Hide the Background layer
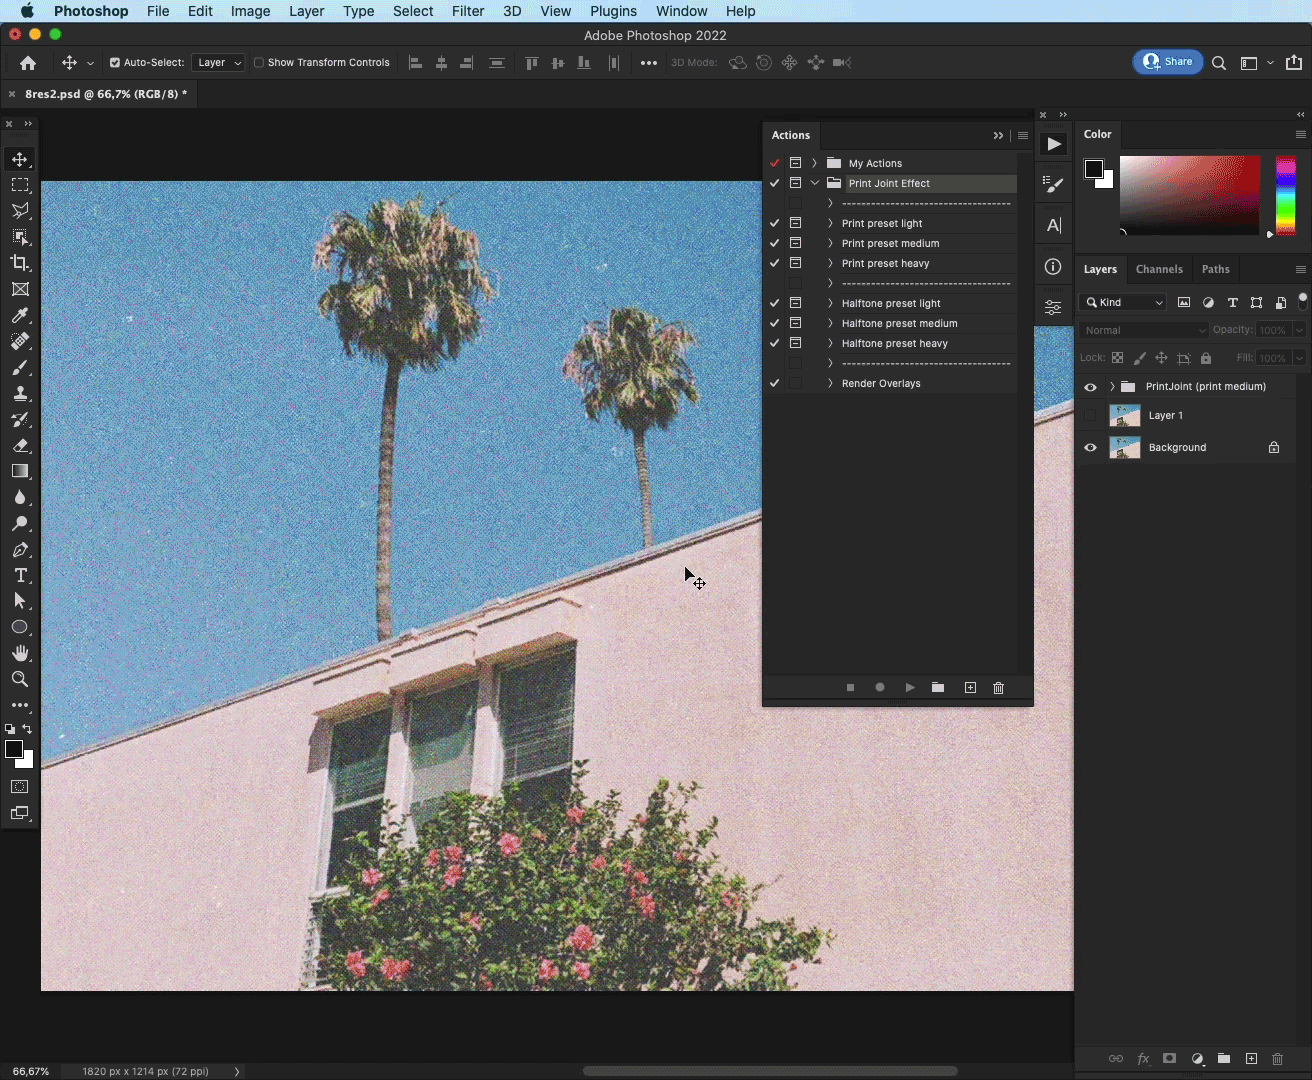Screen dimensions: 1312x1080 (x=1090, y=448)
